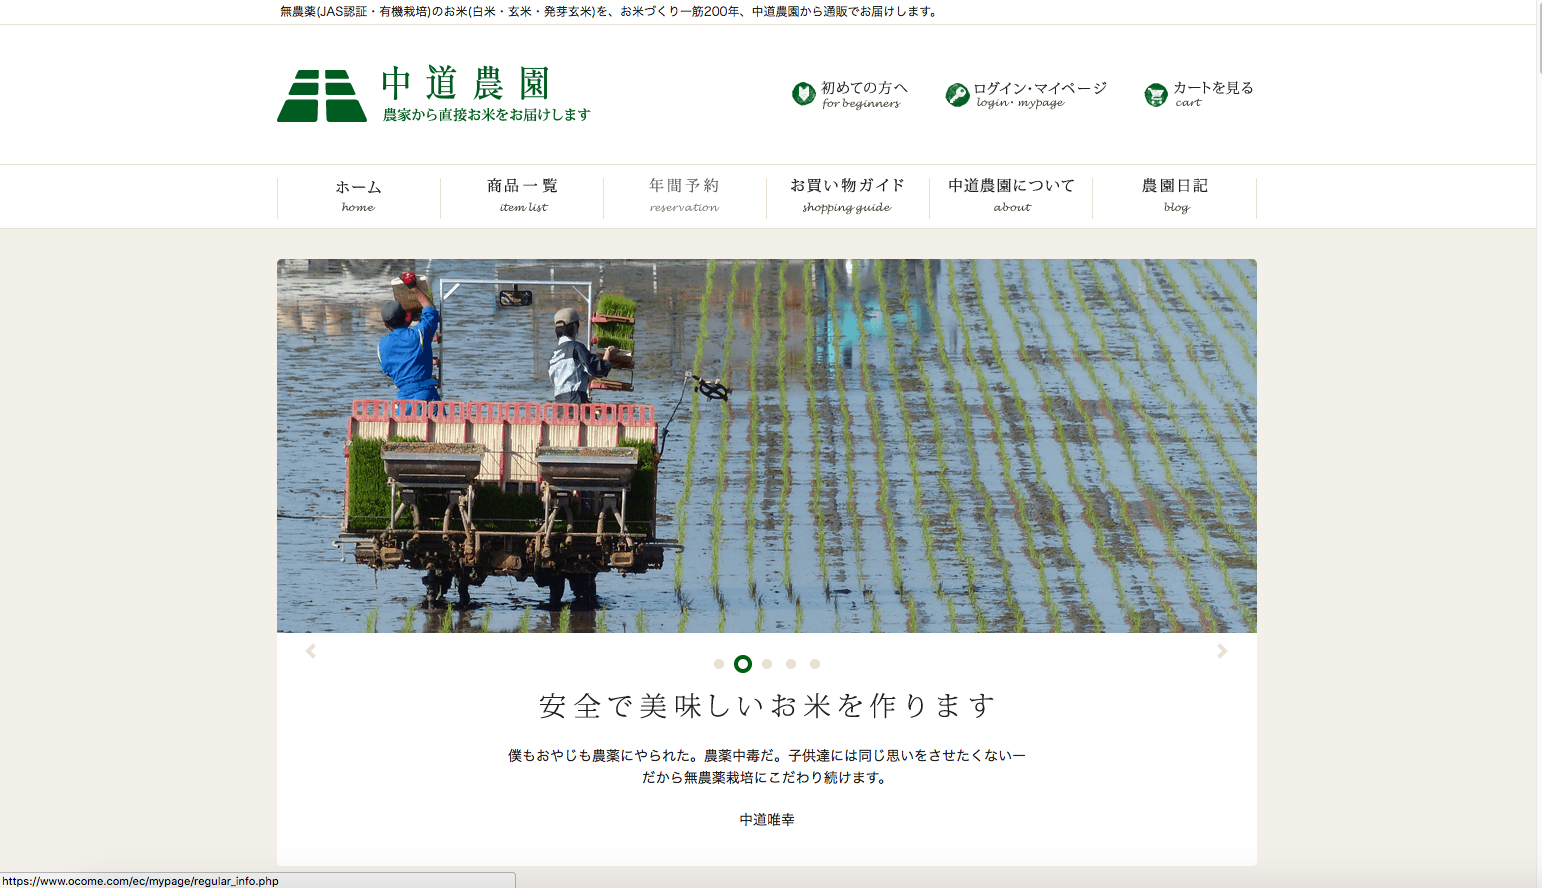Screen dimensions: 1542x888
Task: Open the 年間予約 reservation menu
Action: (684, 195)
